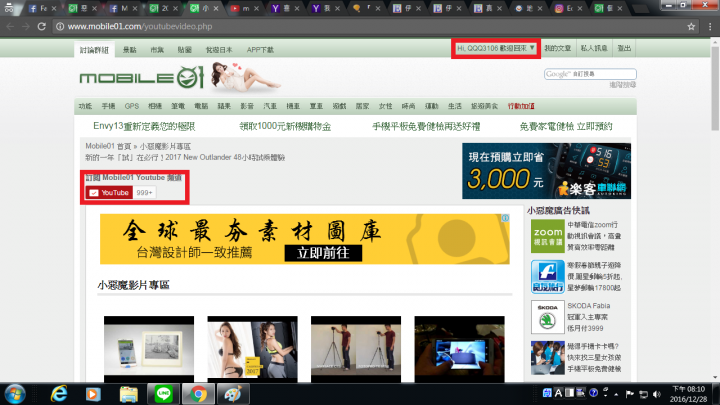Switch to the first Facebook tab
Viewport: 720px width, 405px height.
click(x=42, y=8)
